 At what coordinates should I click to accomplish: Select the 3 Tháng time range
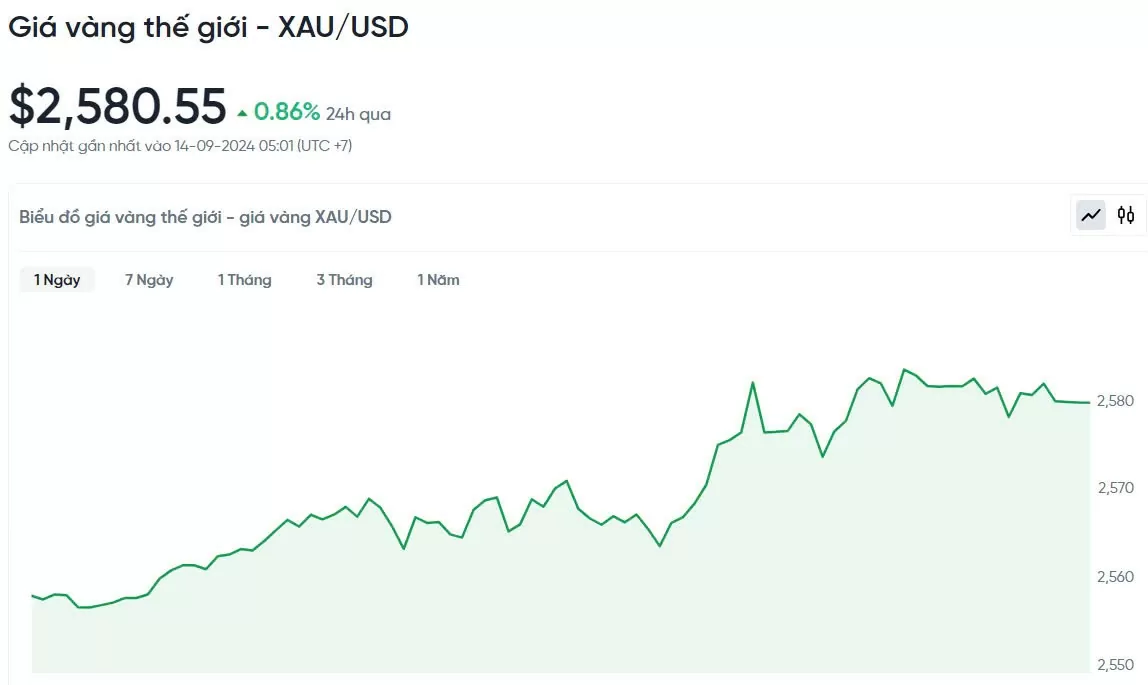pos(344,280)
